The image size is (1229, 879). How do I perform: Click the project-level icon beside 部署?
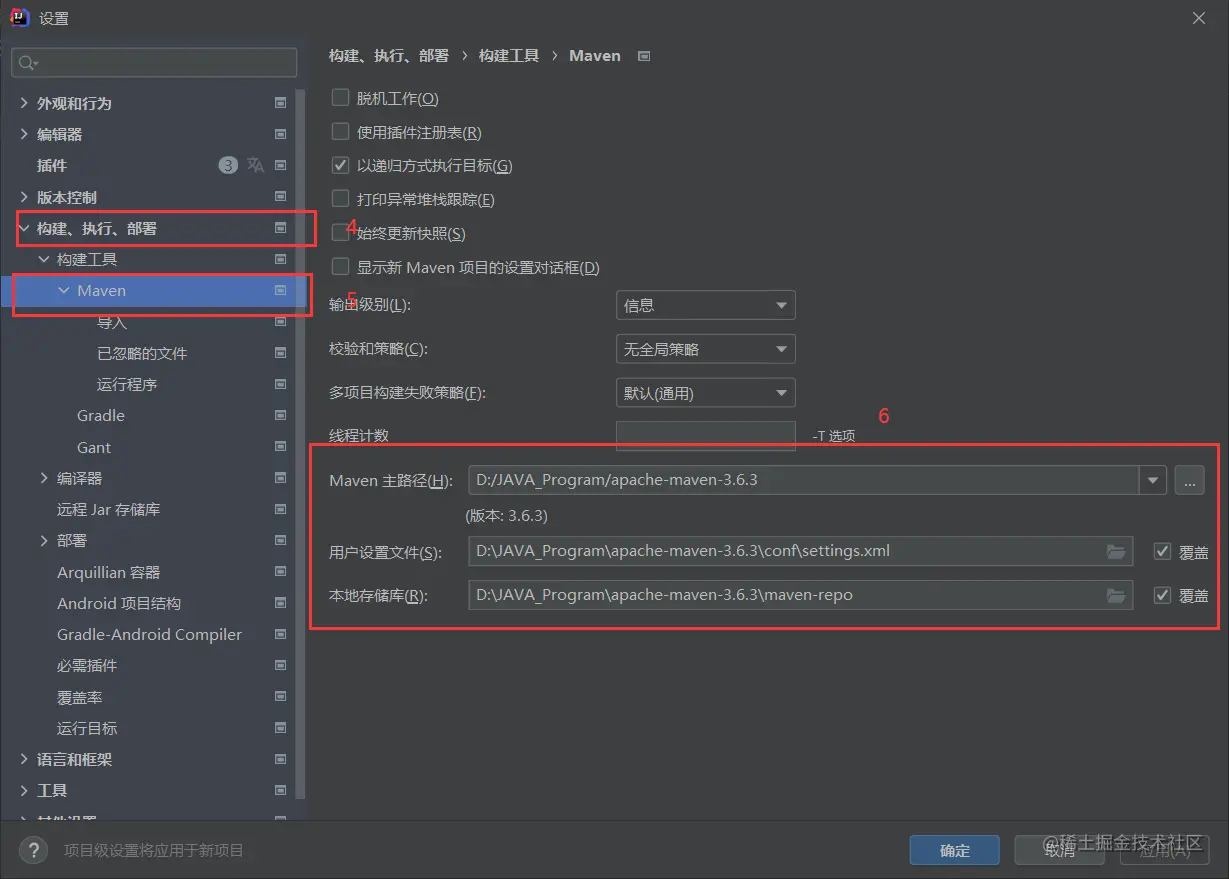281,540
